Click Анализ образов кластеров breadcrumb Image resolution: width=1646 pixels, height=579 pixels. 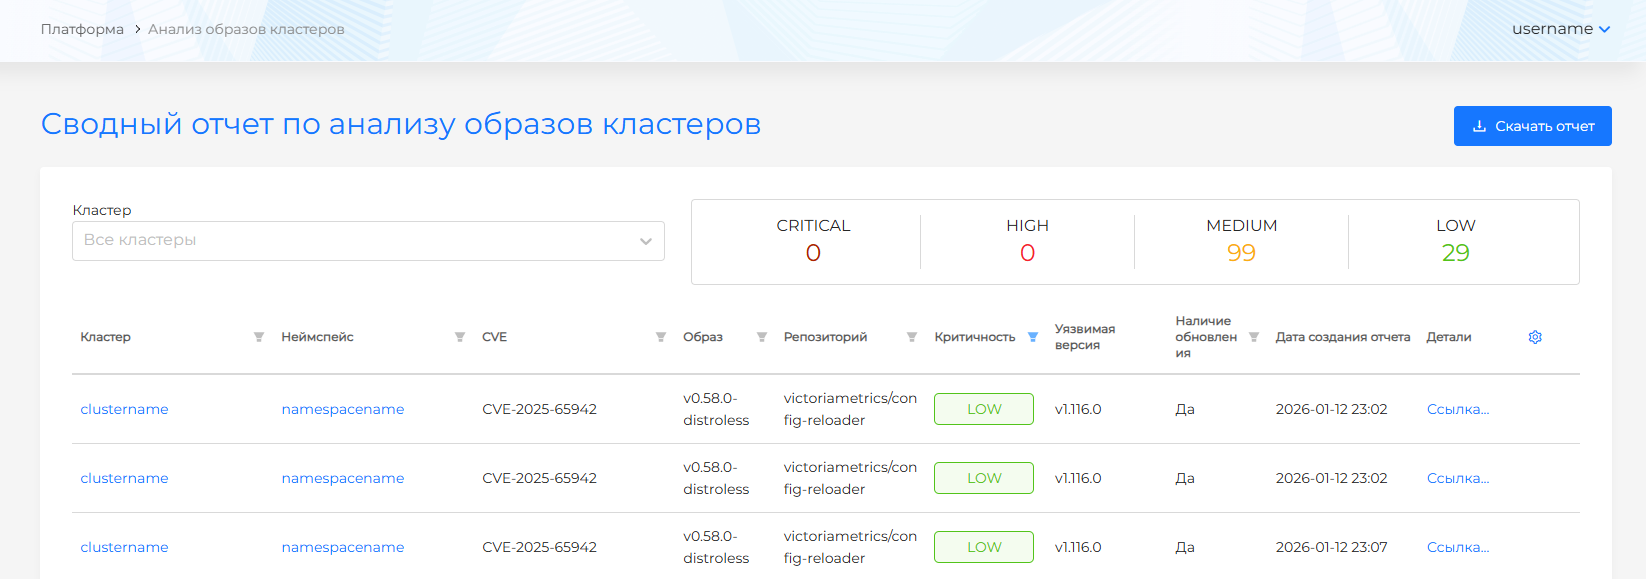click(x=246, y=29)
